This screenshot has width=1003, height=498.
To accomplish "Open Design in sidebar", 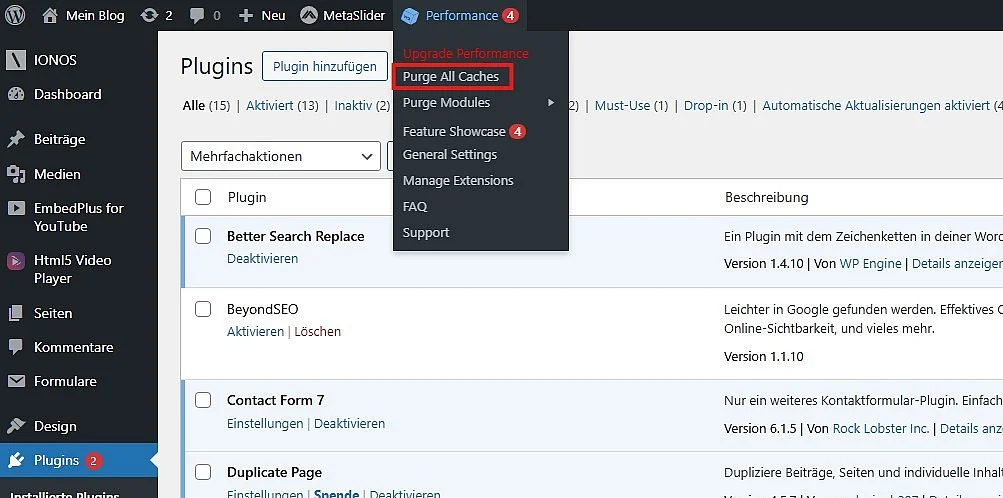I will pyautogui.click(x=55, y=426).
